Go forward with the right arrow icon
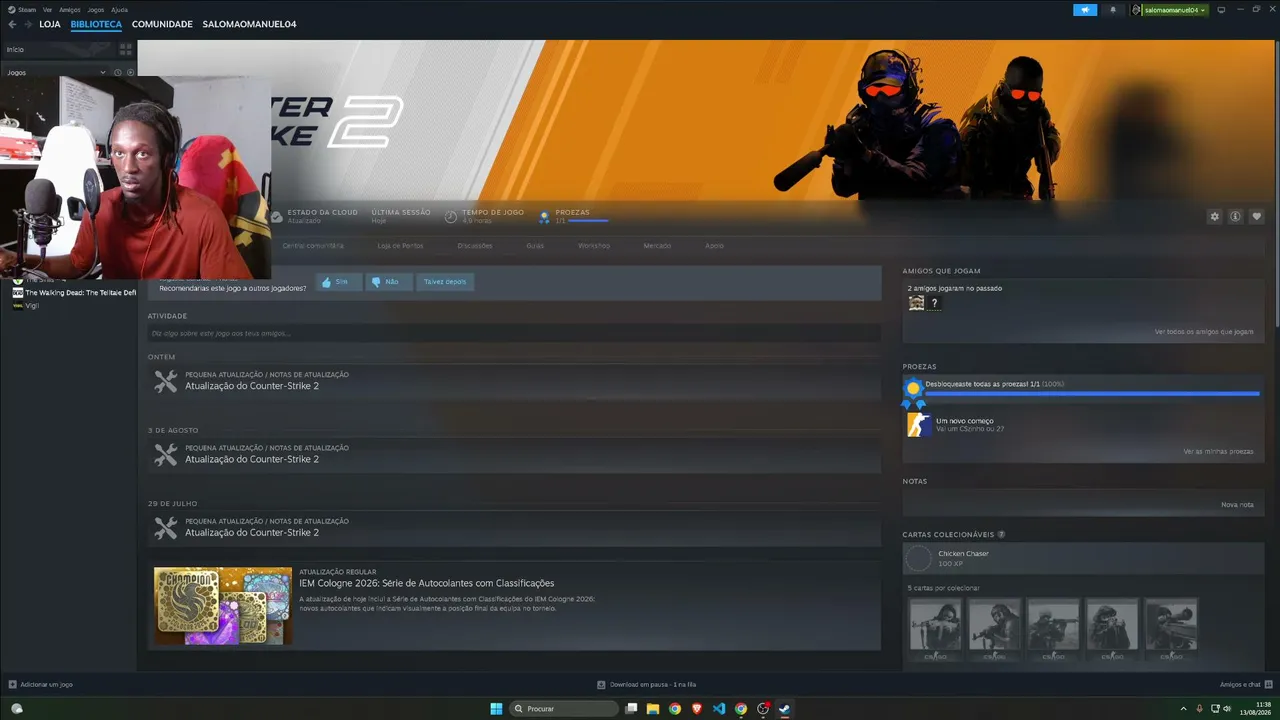This screenshot has height=720, width=1280. tap(27, 24)
